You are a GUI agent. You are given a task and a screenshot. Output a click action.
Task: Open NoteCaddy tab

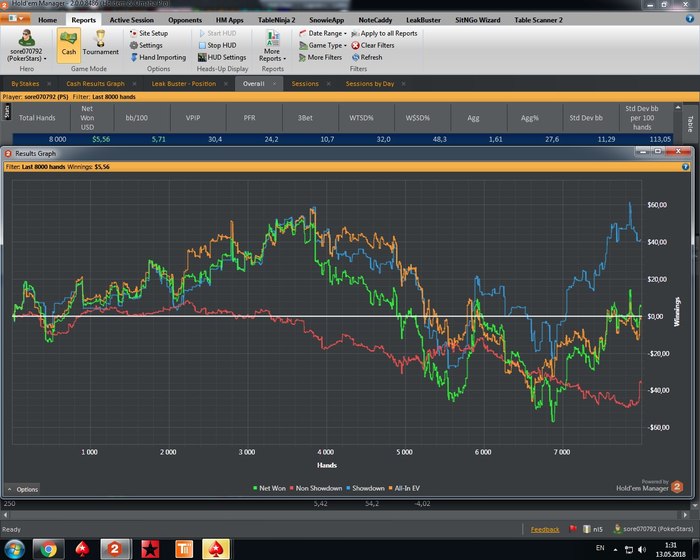[375, 20]
